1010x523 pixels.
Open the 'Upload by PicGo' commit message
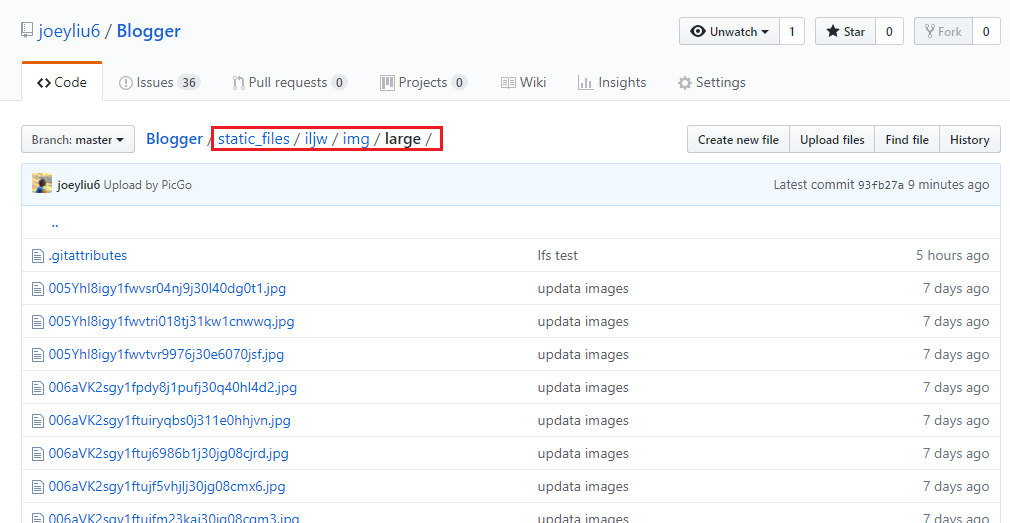148,185
